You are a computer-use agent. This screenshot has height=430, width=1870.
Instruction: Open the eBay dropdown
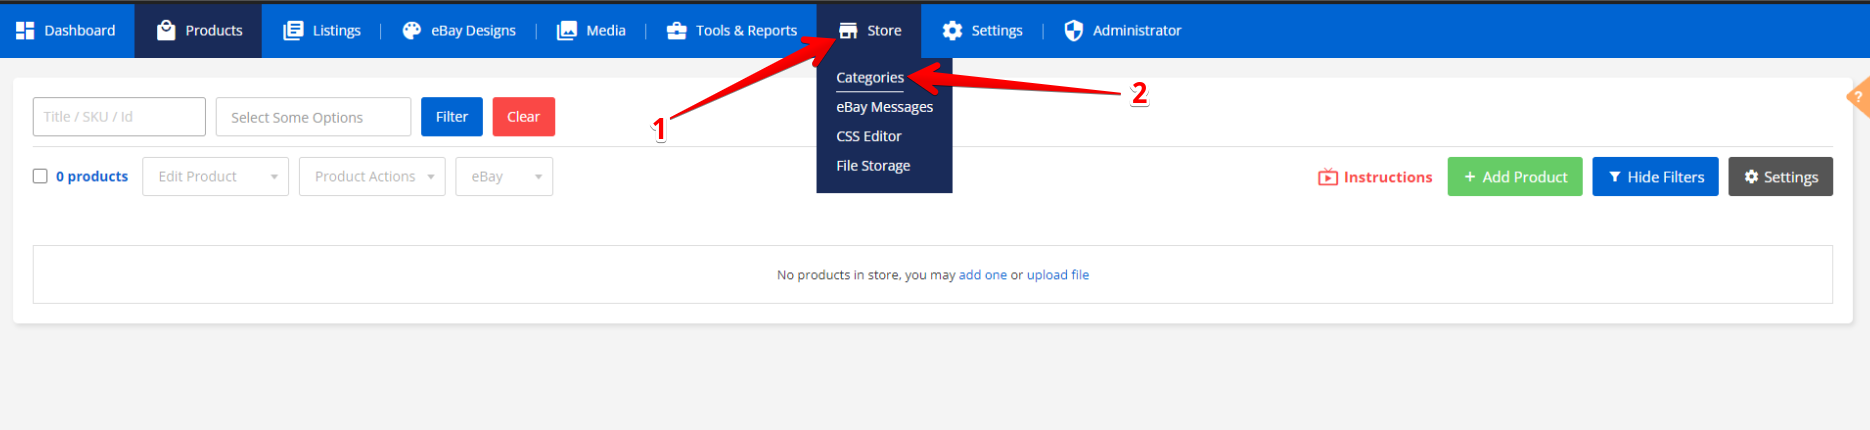point(504,177)
